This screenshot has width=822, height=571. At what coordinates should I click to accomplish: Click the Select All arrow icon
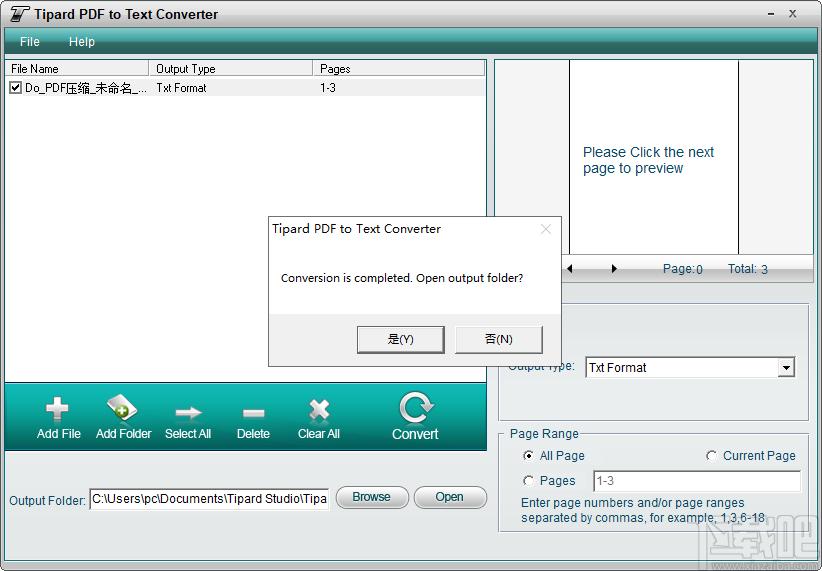tap(188, 413)
